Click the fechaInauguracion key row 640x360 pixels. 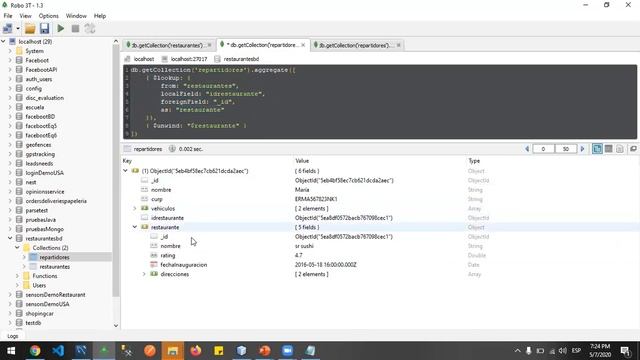(x=184, y=265)
